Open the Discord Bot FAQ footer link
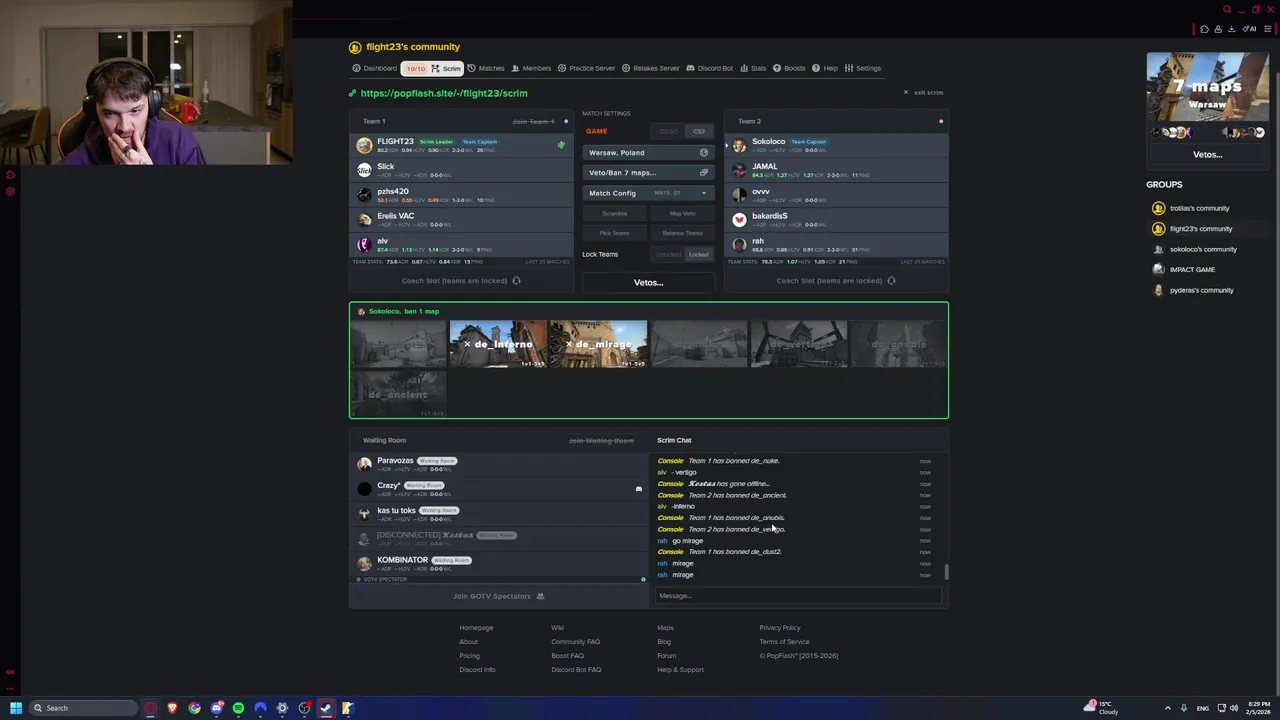This screenshot has height=720, width=1280. click(x=576, y=670)
